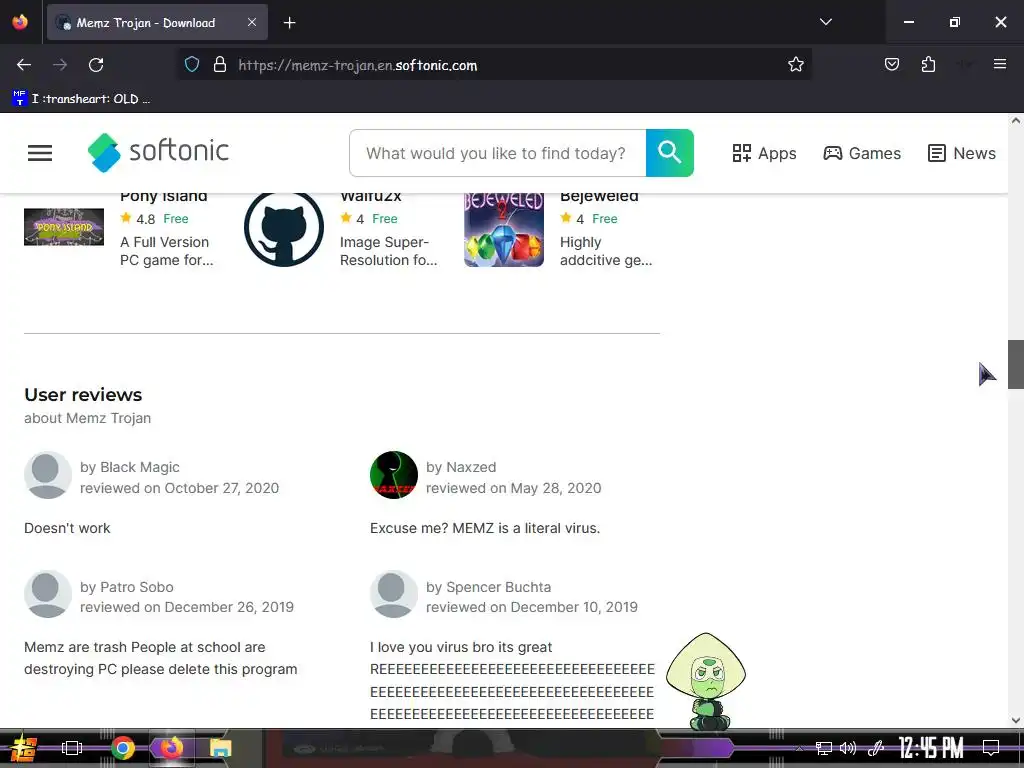Click Bejeweled Highly addictive description
Screen dimensions: 1024x768
click(x=606, y=251)
